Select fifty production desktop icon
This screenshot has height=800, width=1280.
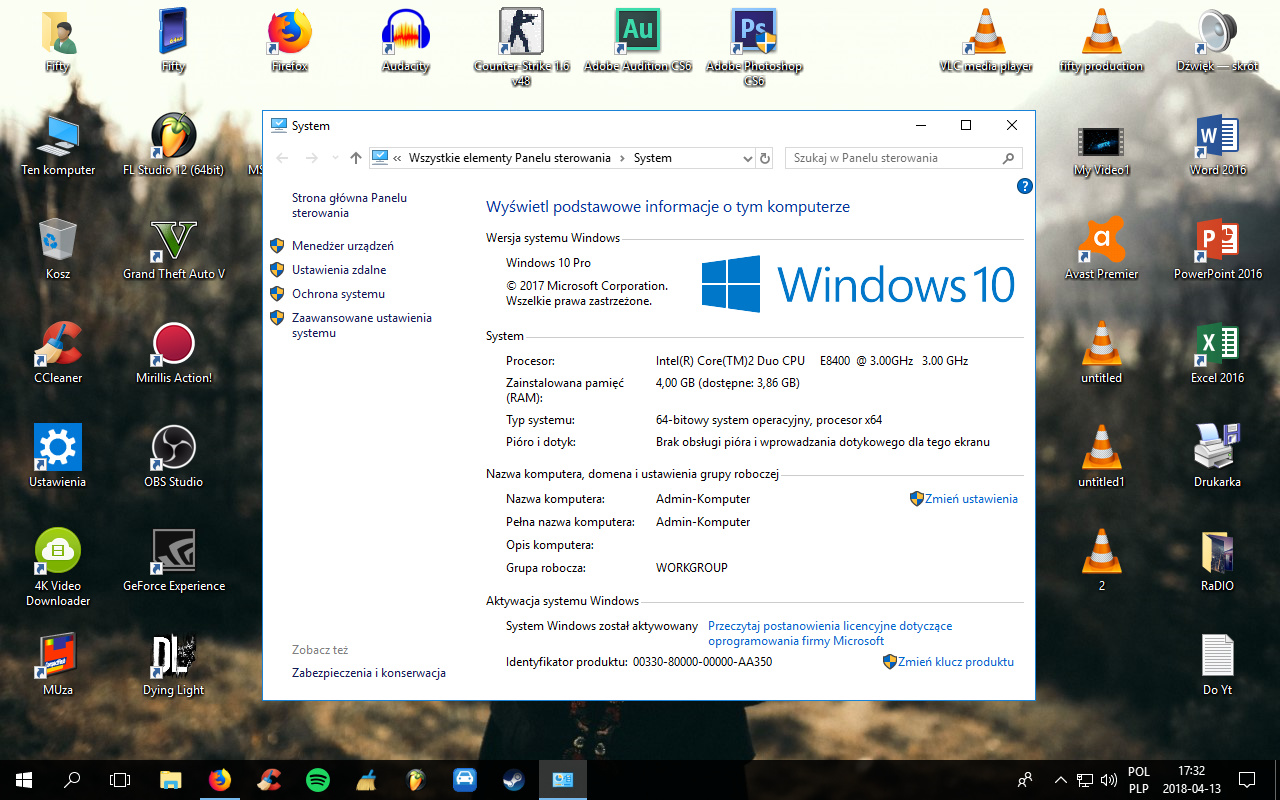point(1102,41)
